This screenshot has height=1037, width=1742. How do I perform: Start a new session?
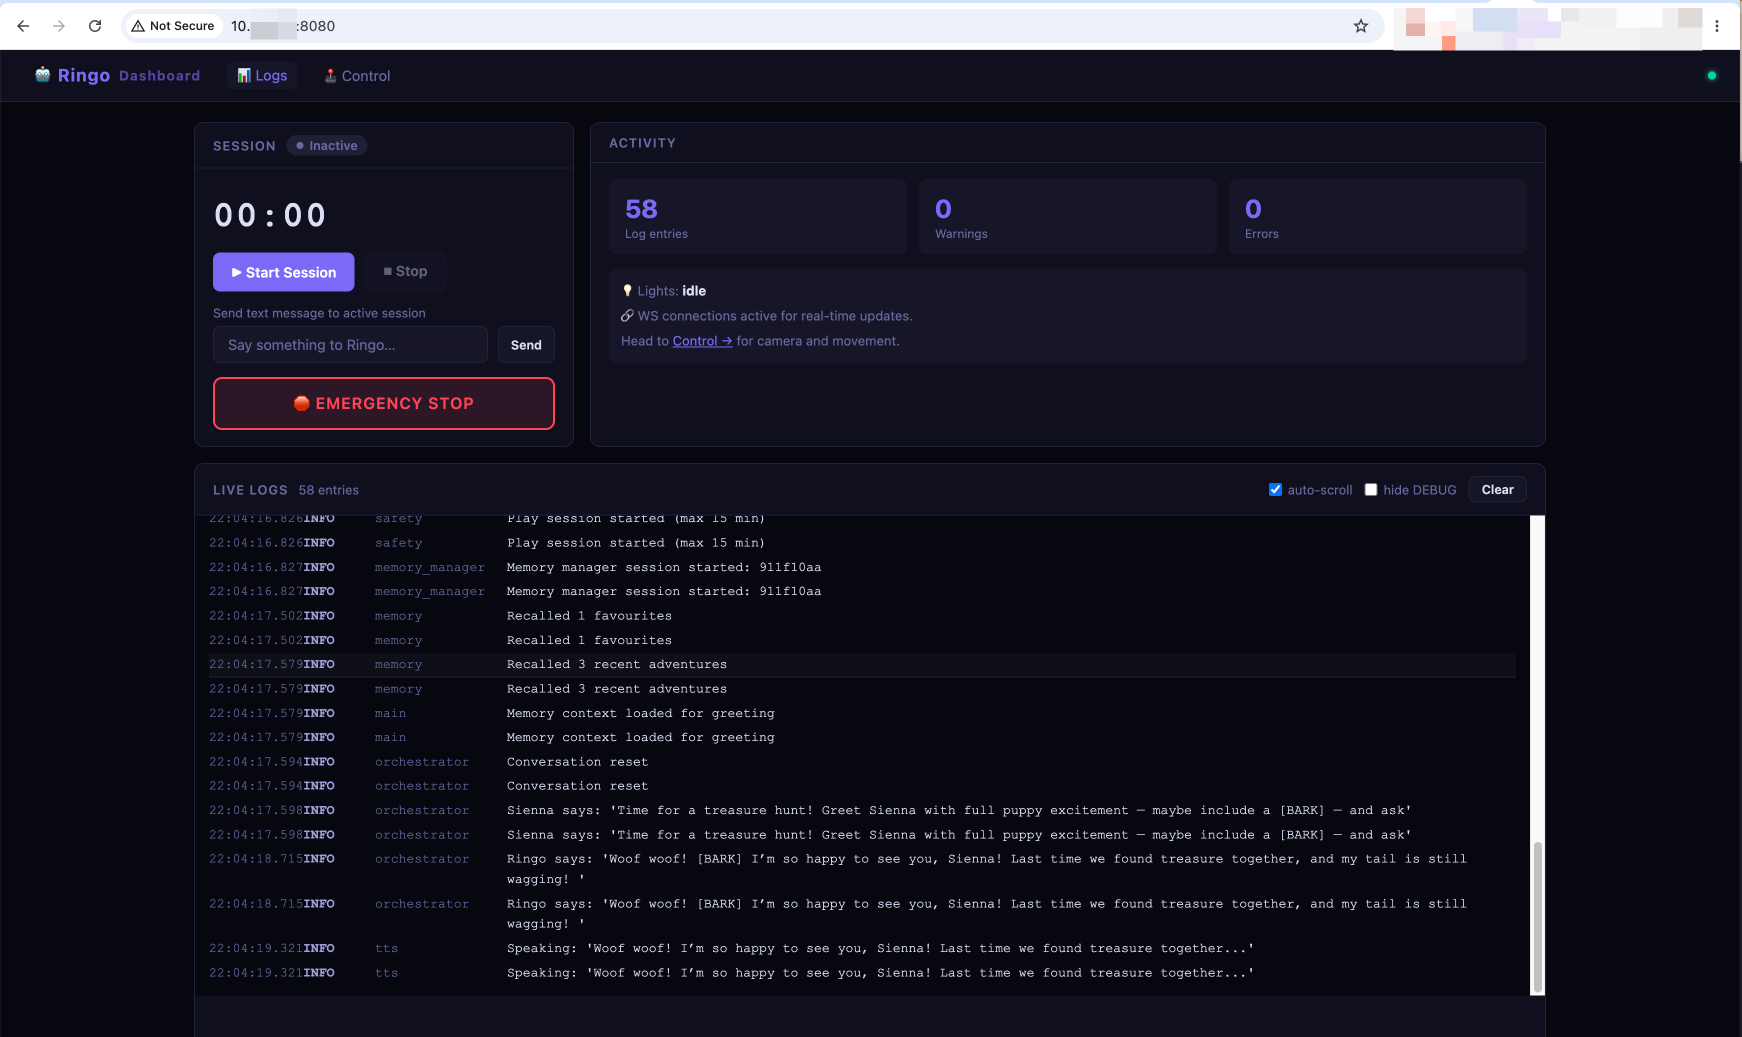pos(284,272)
